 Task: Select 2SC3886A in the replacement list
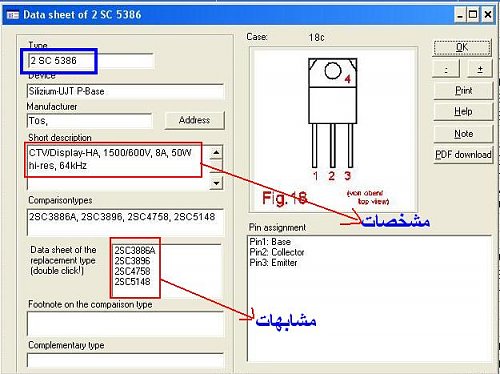click(135, 251)
